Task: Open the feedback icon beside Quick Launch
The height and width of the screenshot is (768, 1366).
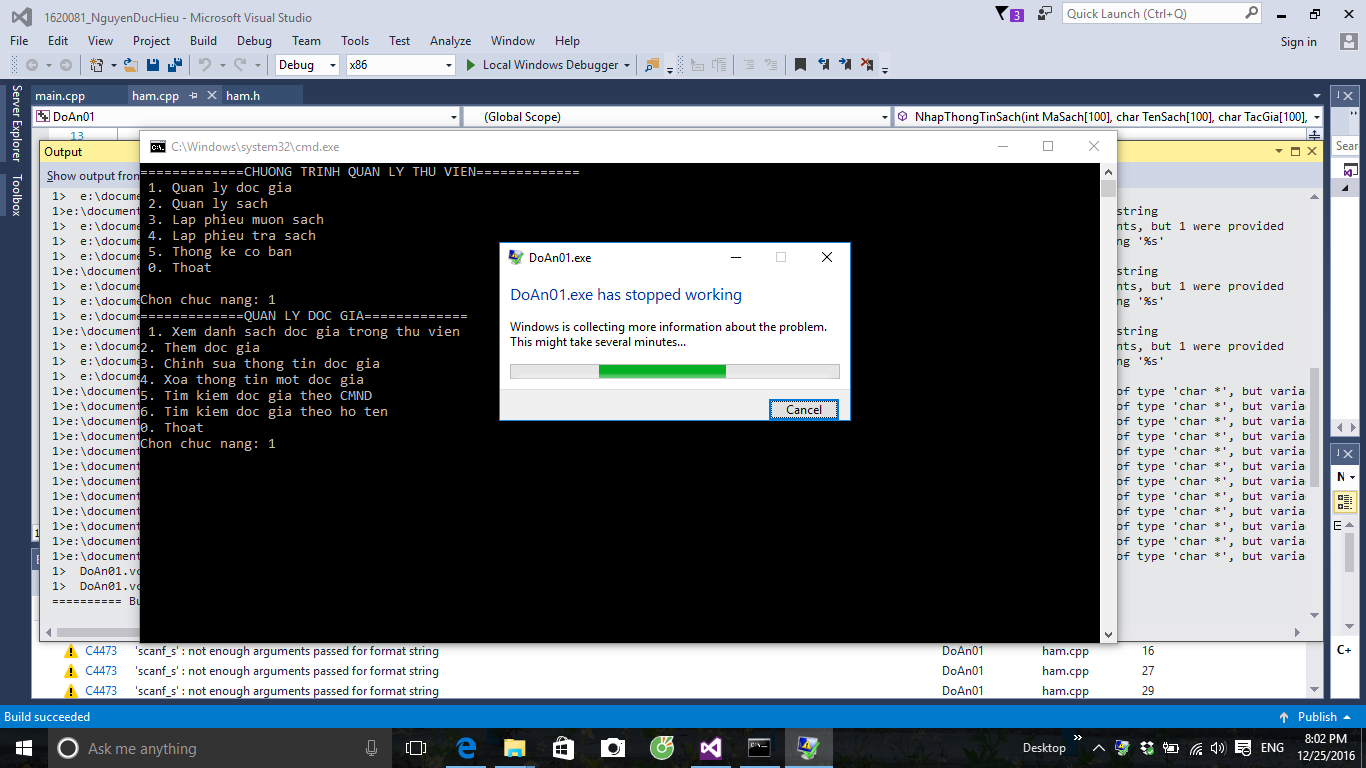Action: point(1045,14)
